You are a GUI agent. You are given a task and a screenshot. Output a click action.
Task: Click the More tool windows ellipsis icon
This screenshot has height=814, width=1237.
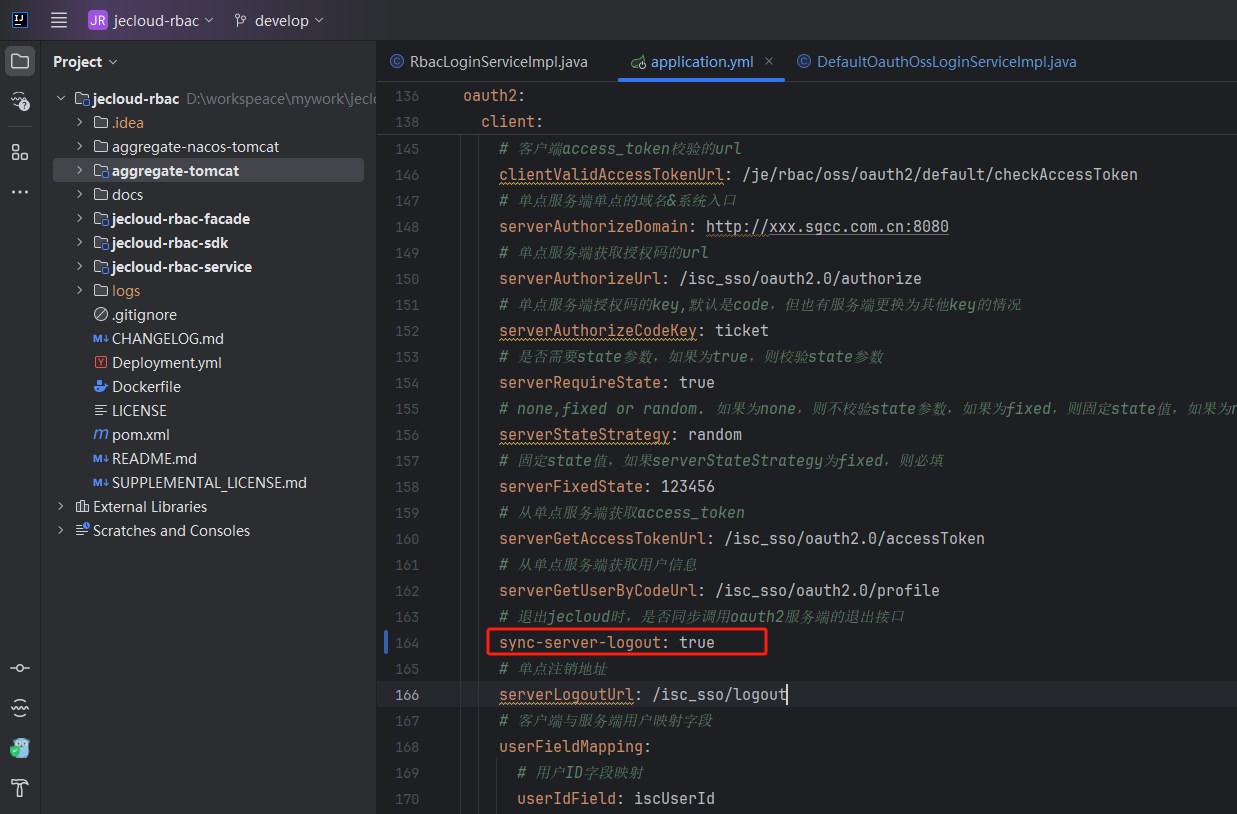click(20, 191)
